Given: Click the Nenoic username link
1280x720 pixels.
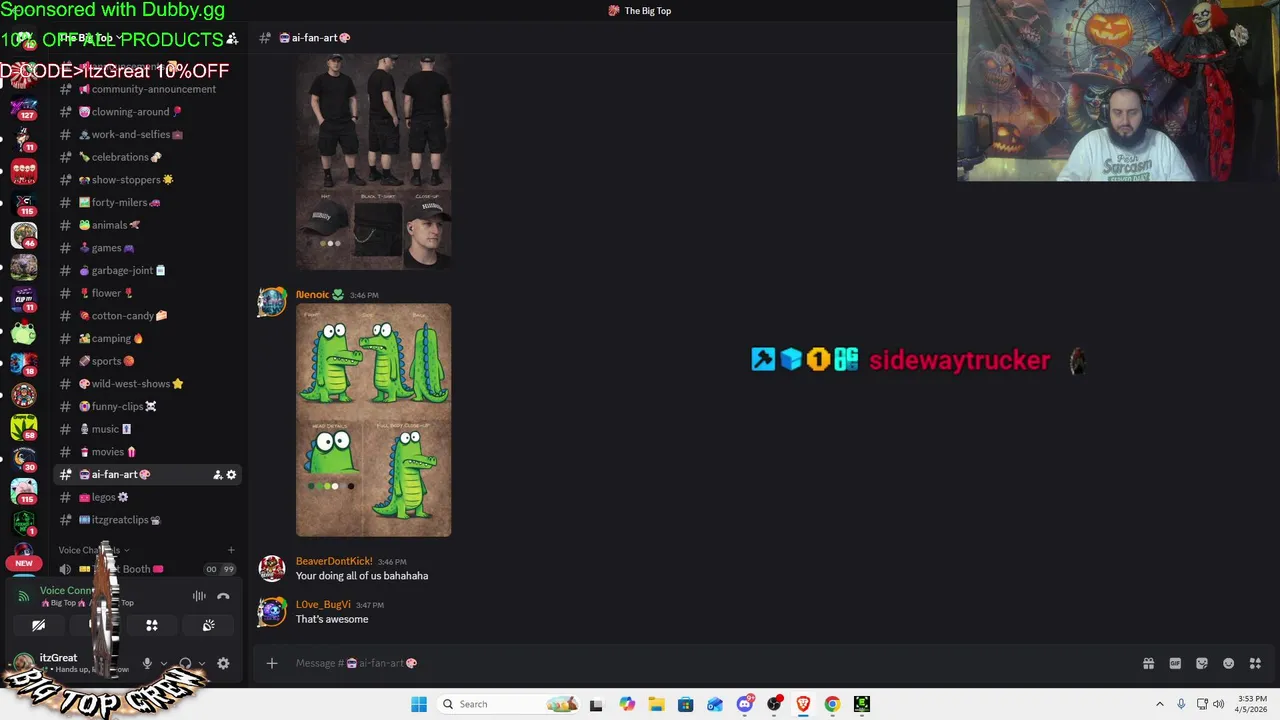Looking at the screenshot, I should pos(312,295).
